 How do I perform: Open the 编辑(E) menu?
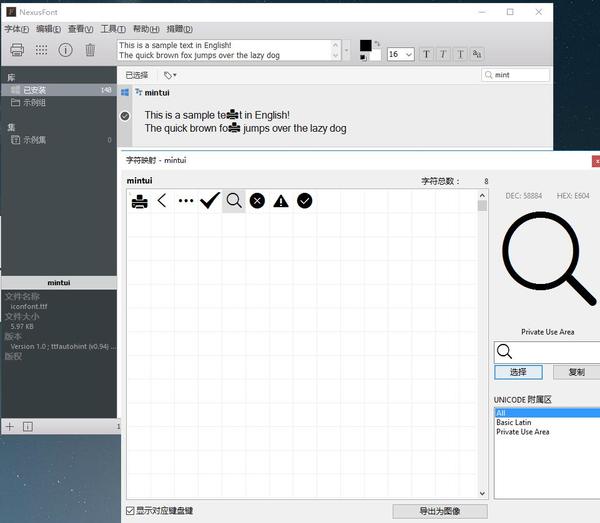[48, 29]
